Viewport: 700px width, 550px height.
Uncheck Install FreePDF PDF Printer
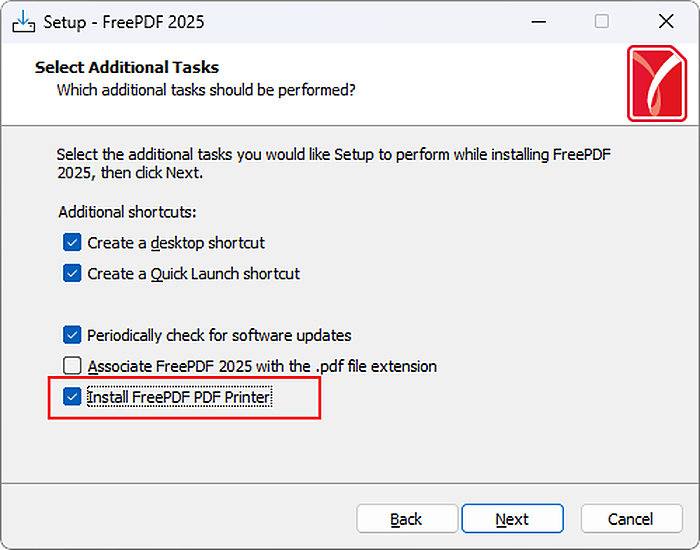[x=72, y=396]
